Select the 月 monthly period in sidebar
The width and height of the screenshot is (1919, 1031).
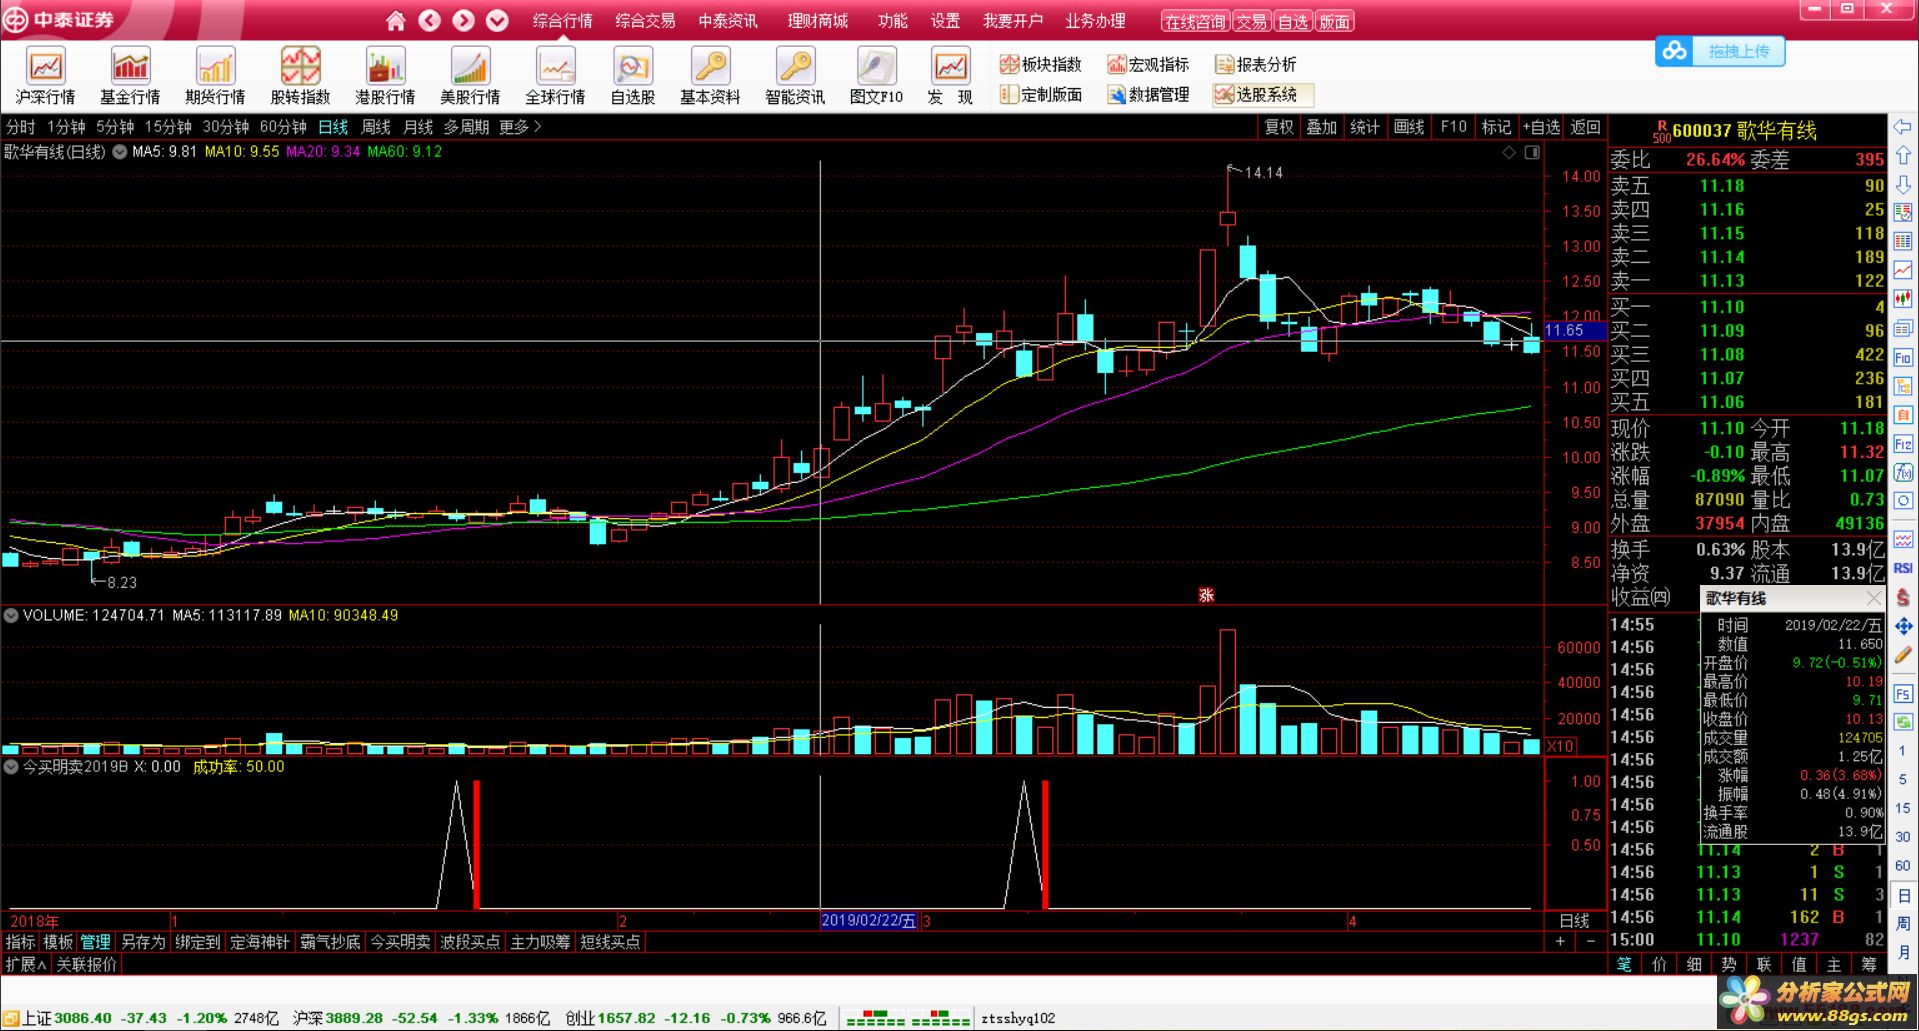1903,952
